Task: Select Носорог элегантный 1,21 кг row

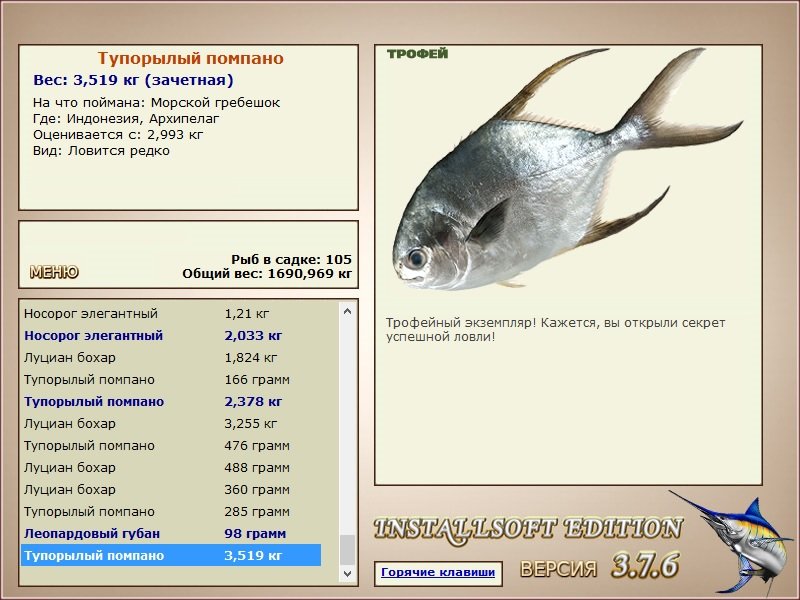Action: tap(171, 314)
